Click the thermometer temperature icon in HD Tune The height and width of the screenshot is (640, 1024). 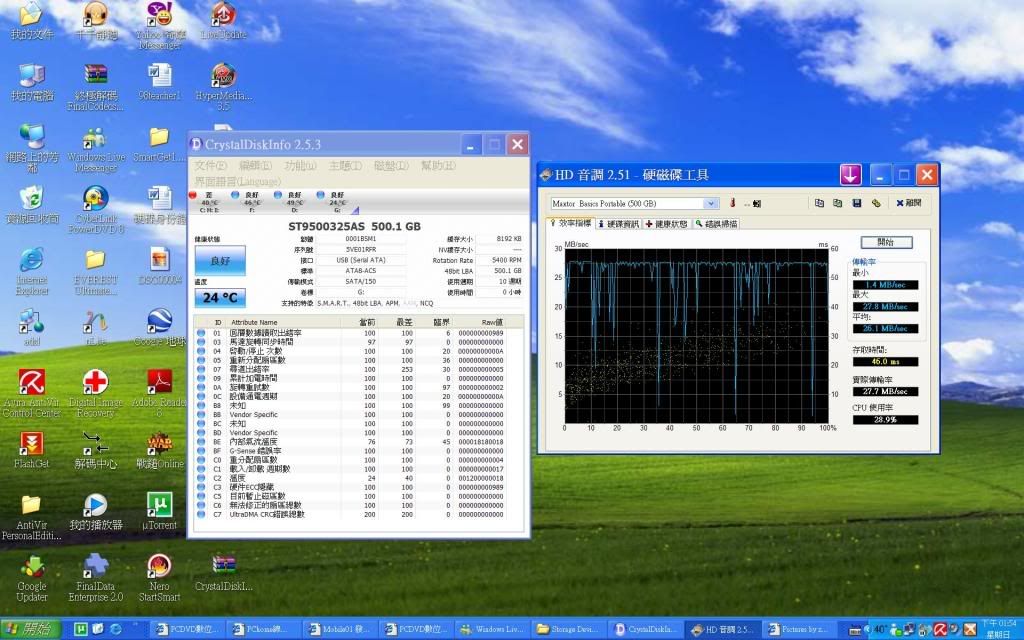pos(732,203)
